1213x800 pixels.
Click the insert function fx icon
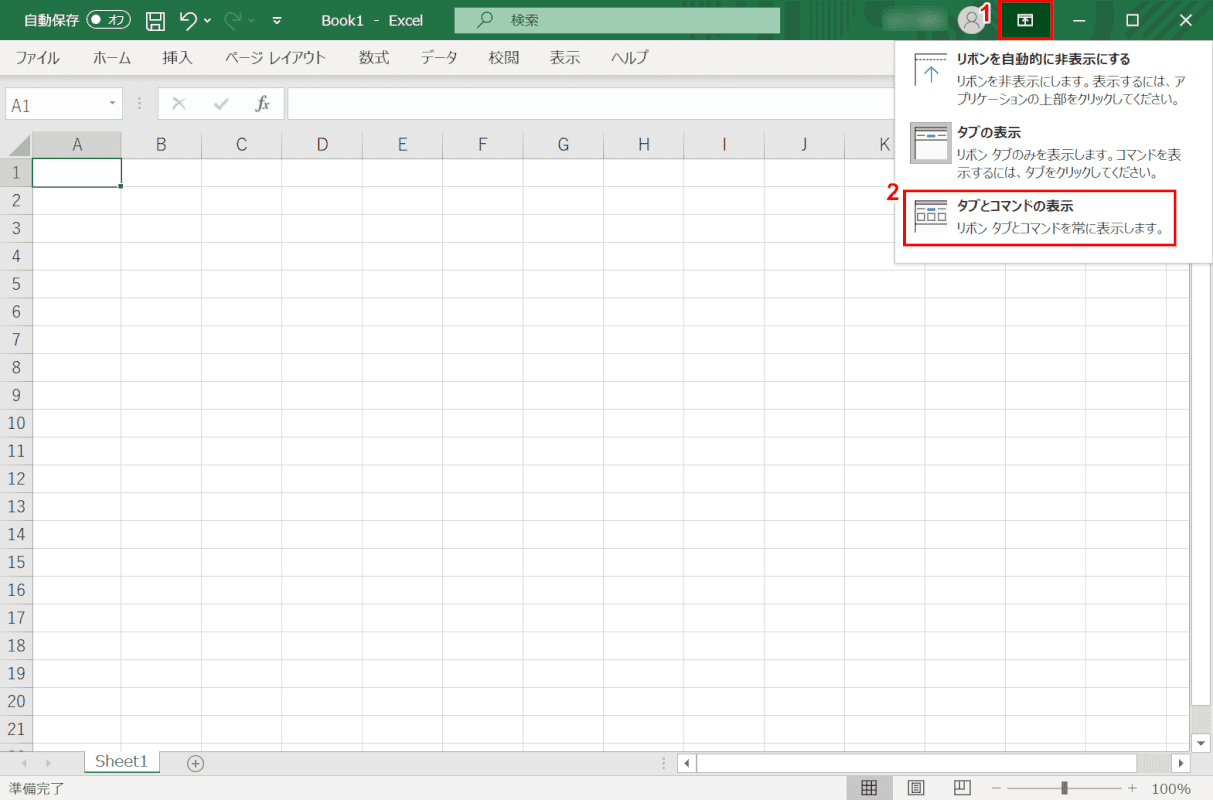coord(263,104)
